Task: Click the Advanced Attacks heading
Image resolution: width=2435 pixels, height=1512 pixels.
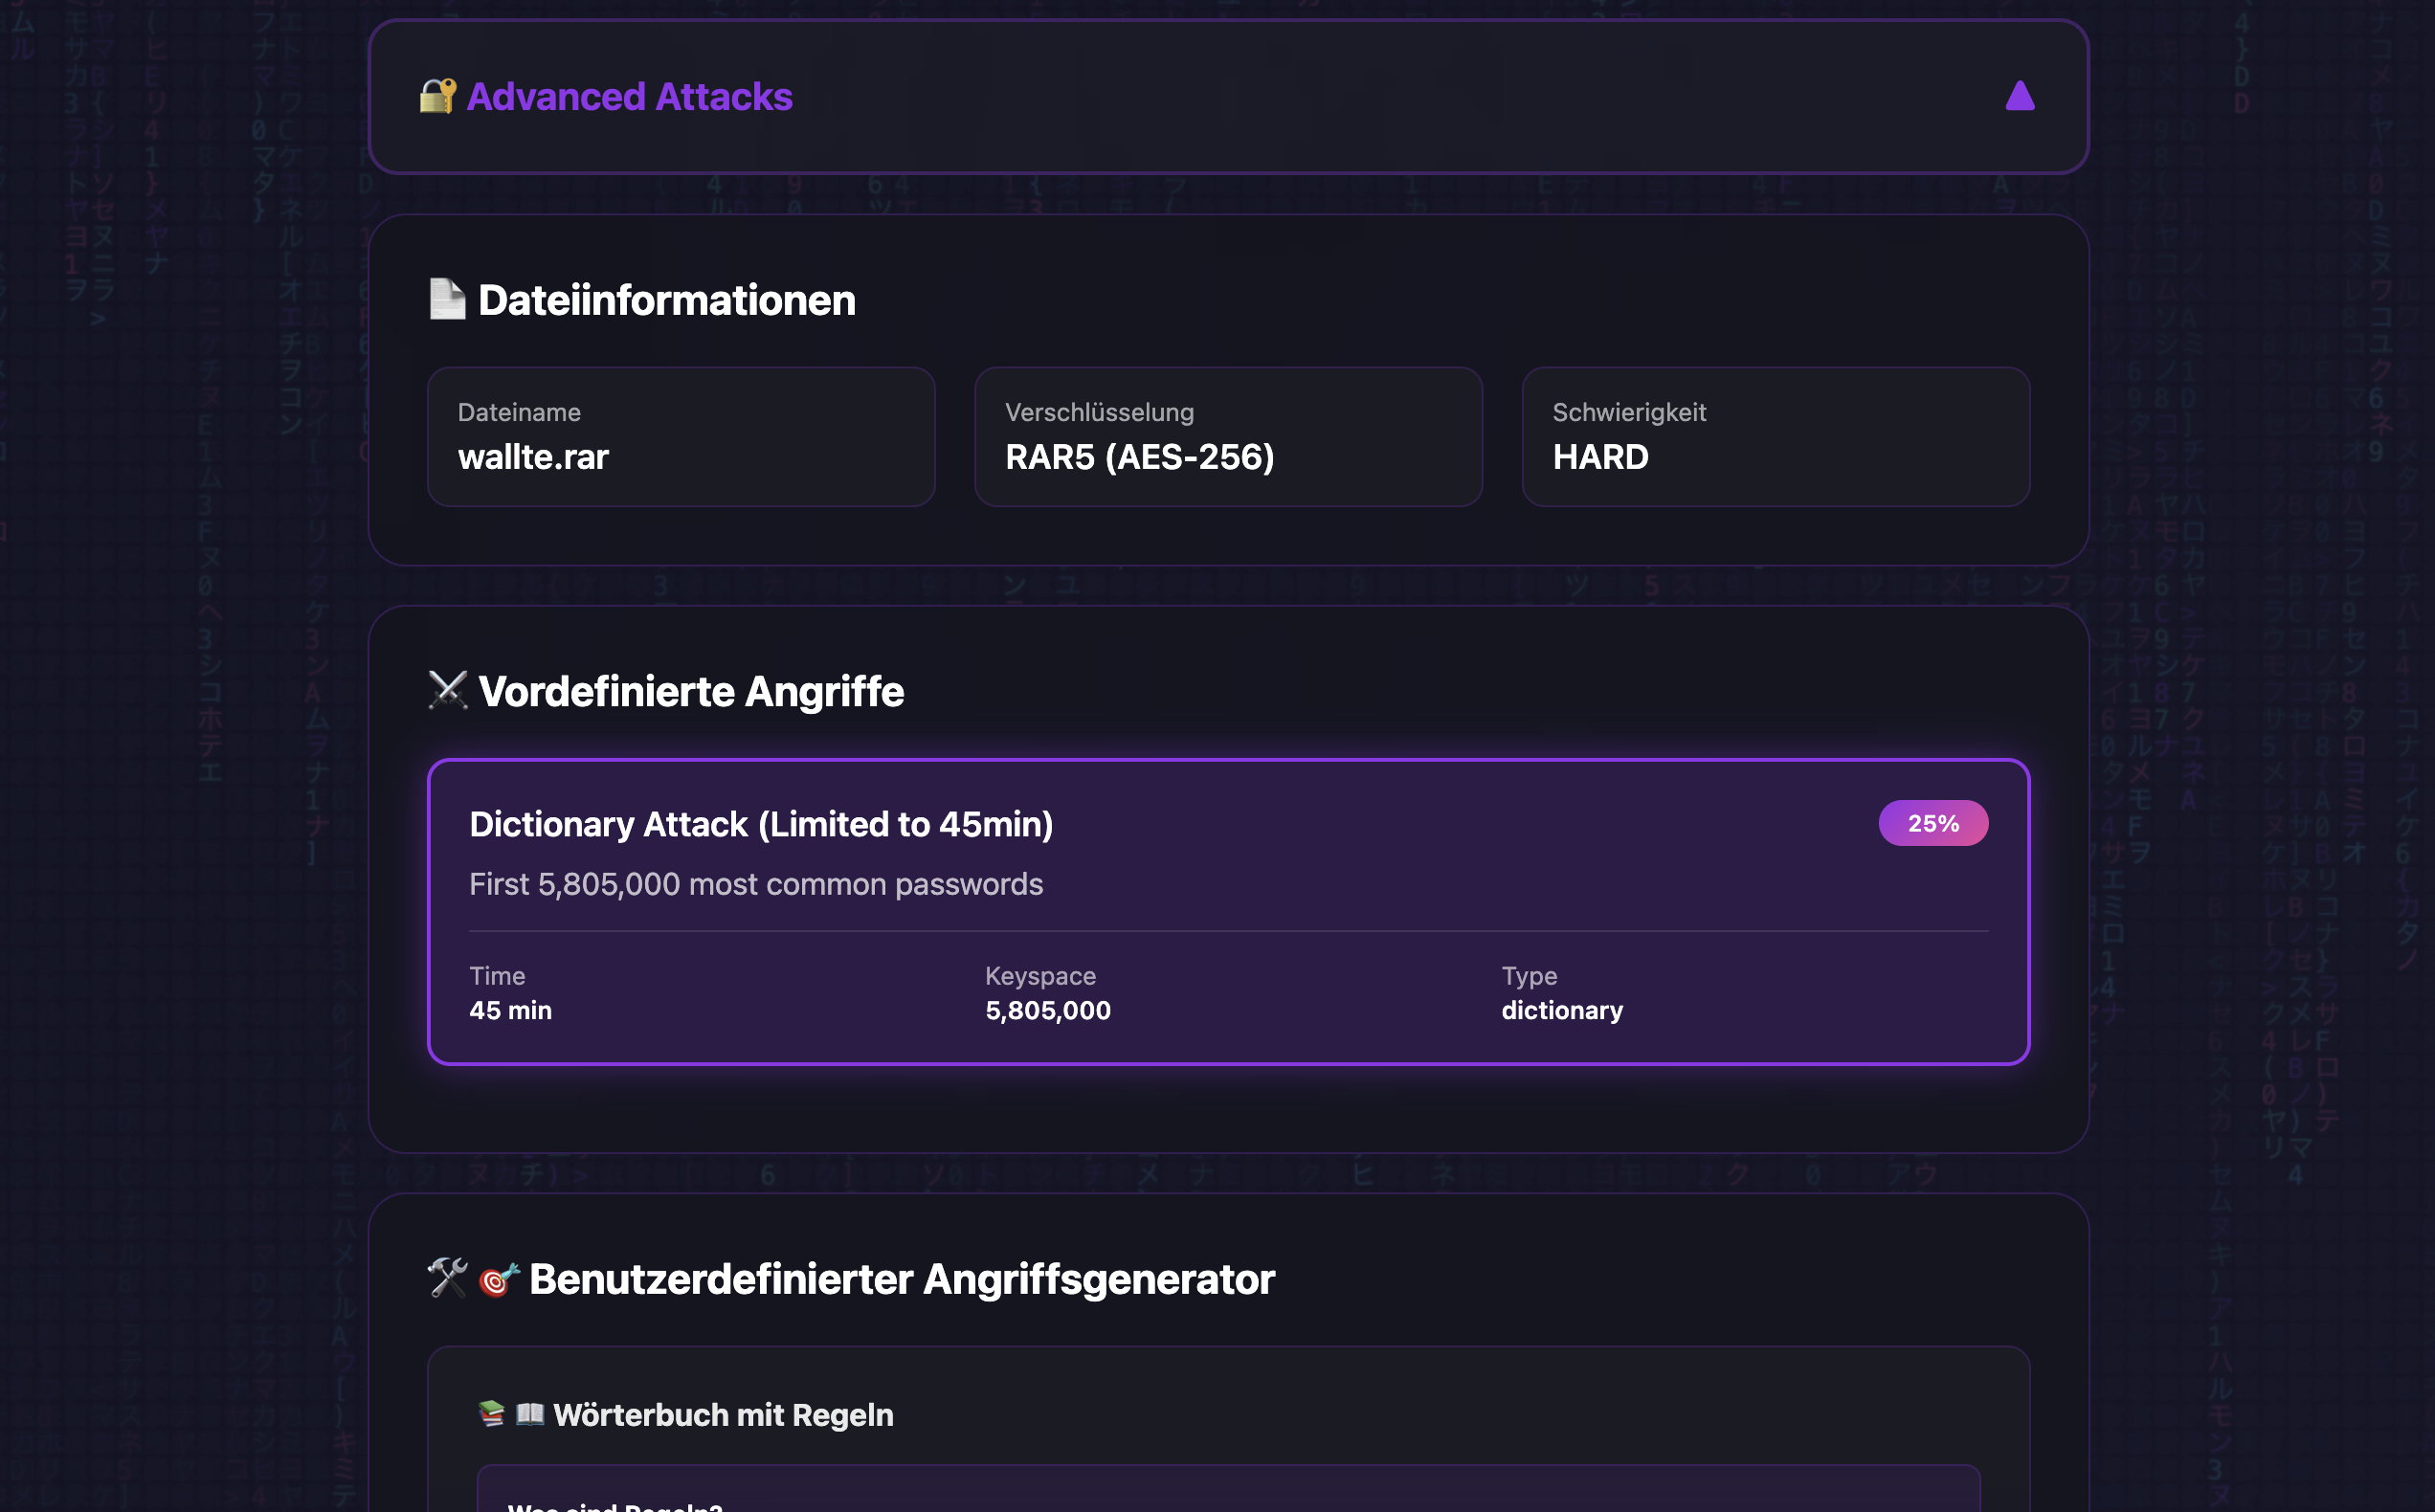Action: [629, 97]
